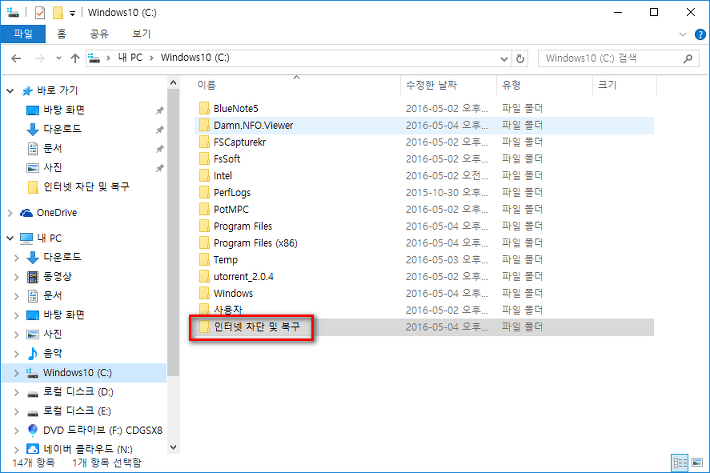Expand the Windows10 (C:) tree node
Viewport: 710px width, 473px height.
pyautogui.click(x=16, y=373)
